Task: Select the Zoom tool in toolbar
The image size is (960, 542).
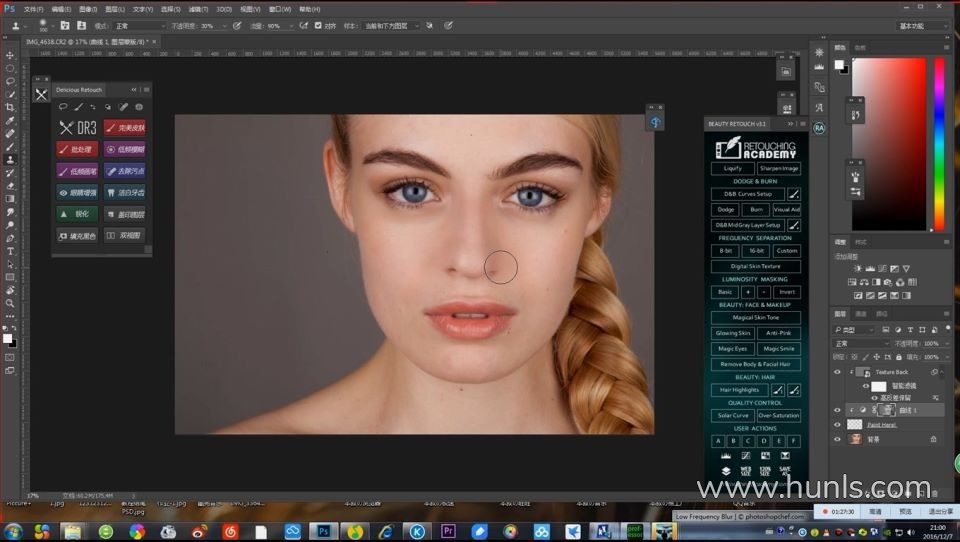Action: pos(10,303)
